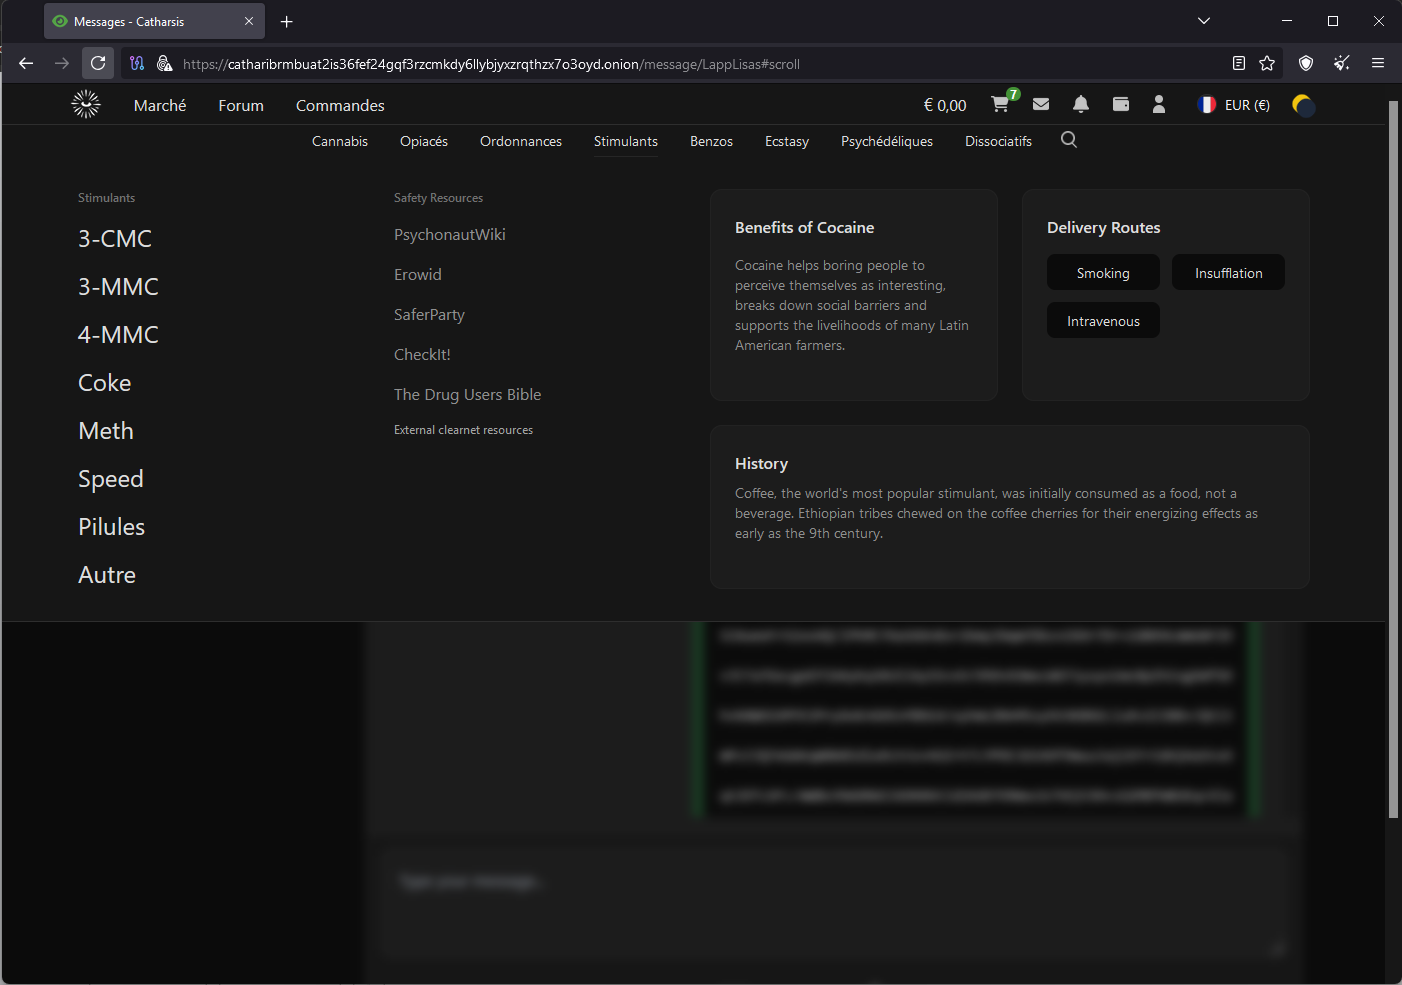1402x985 pixels.
Task: Open the Erowid safety resource link
Action: pyautogui.click(x=418, y=275)
